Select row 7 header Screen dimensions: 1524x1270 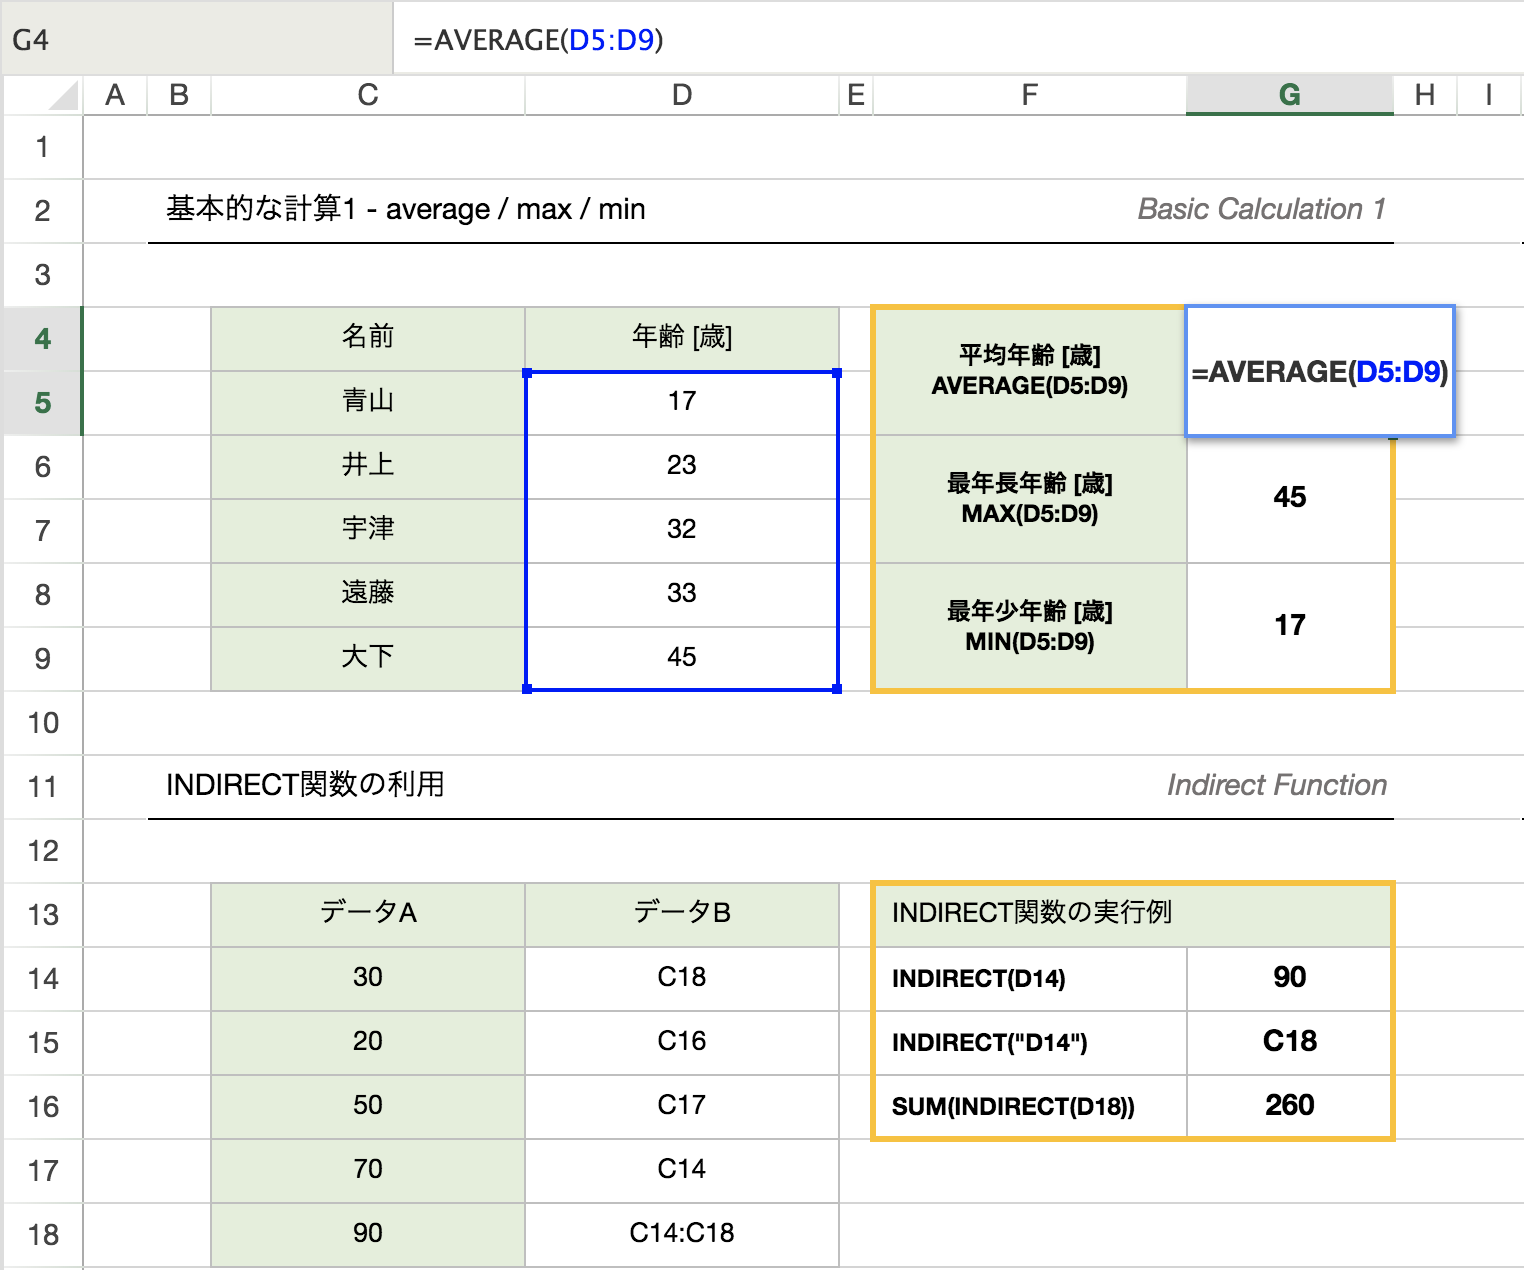[x=42, y=531]
